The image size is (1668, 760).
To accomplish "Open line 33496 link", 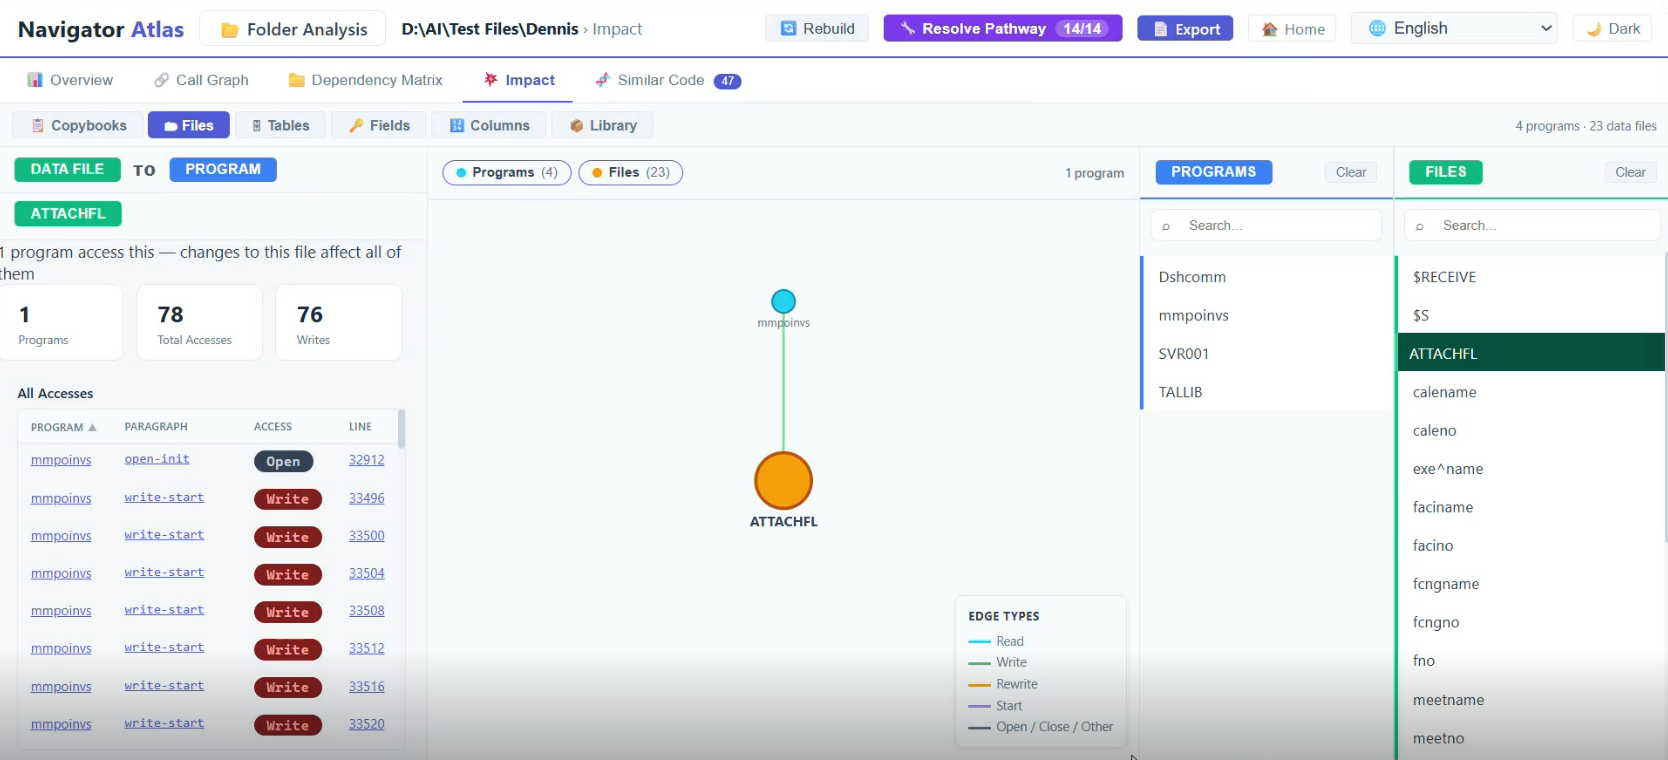I will [366, 498].
